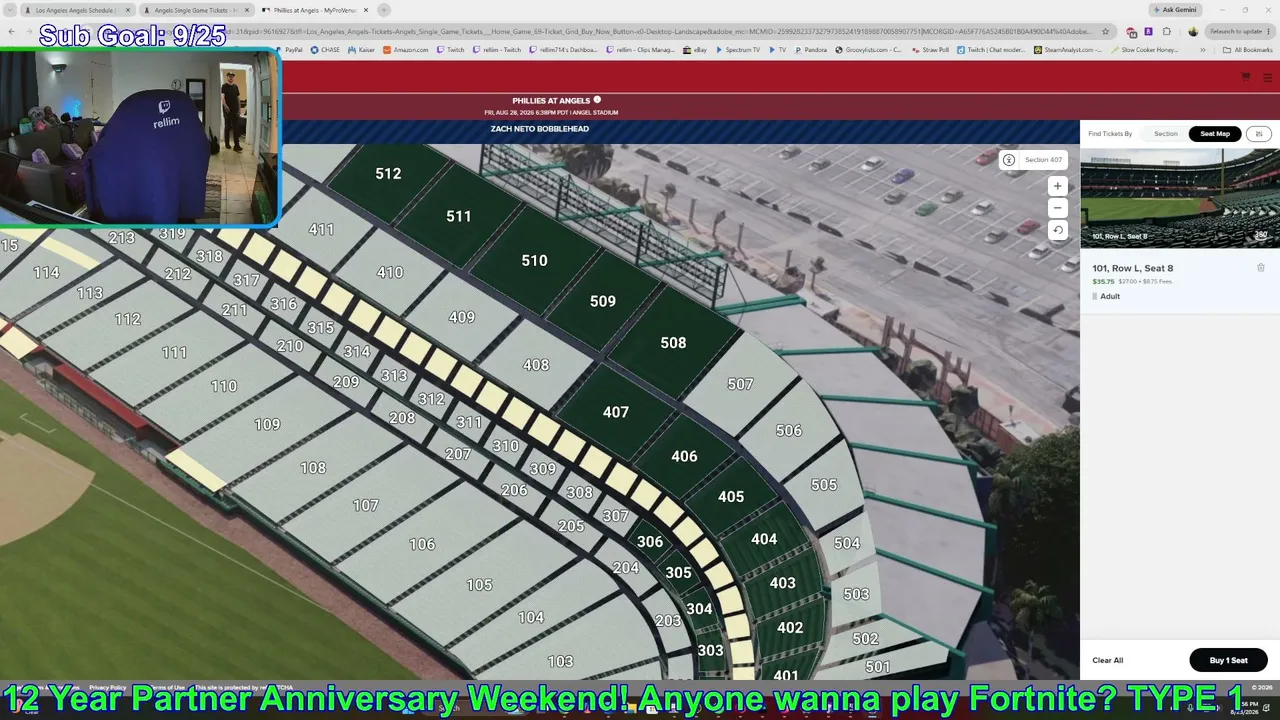The image size is (1280, 720).
Task: Open the hamburger menu in red header
Action: pyautogui.click(x=1268, y=77)
